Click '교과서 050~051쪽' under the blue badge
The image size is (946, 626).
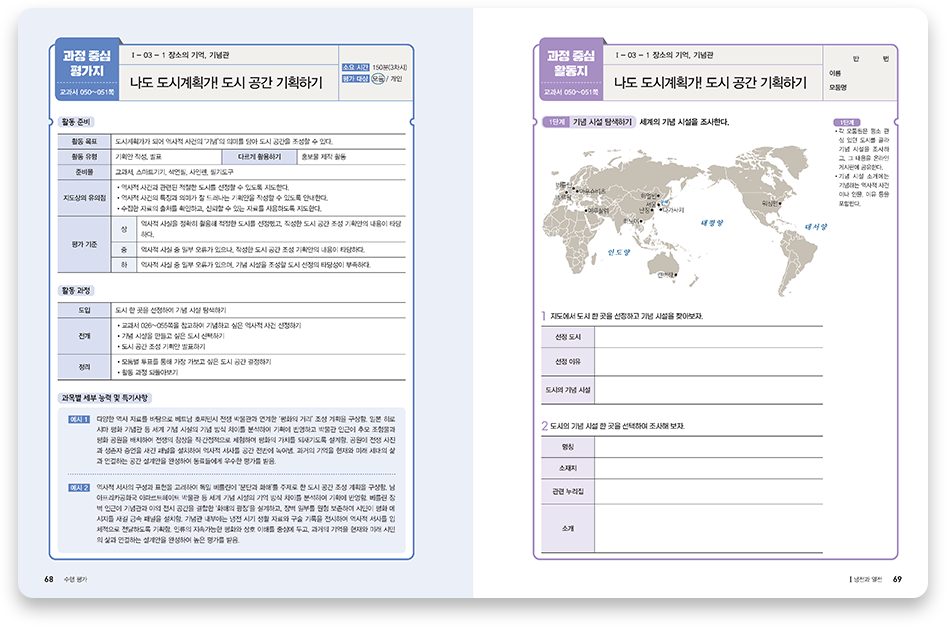(x=87, y=92)
